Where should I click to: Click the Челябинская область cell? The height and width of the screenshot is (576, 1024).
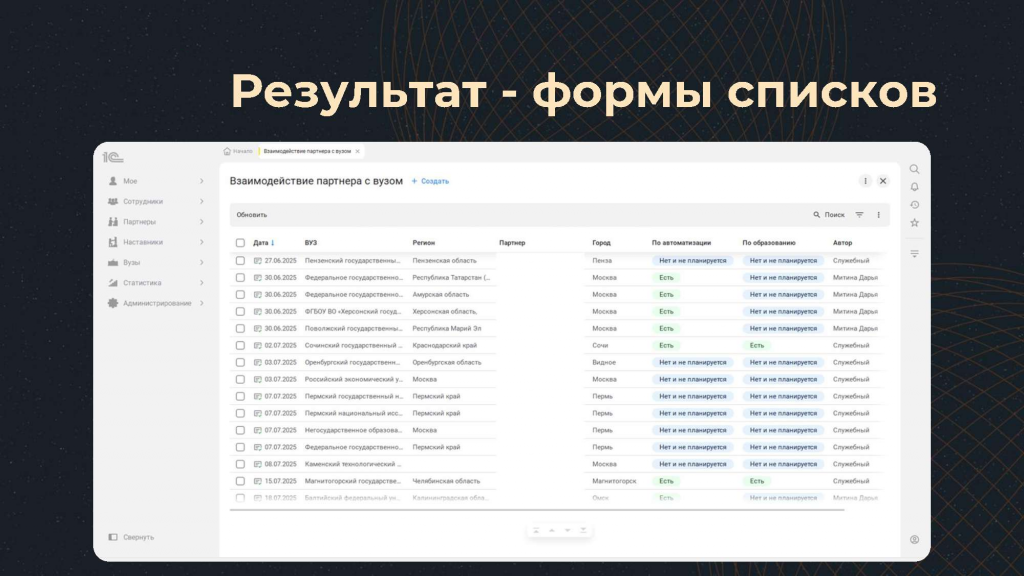pos(446,481)
